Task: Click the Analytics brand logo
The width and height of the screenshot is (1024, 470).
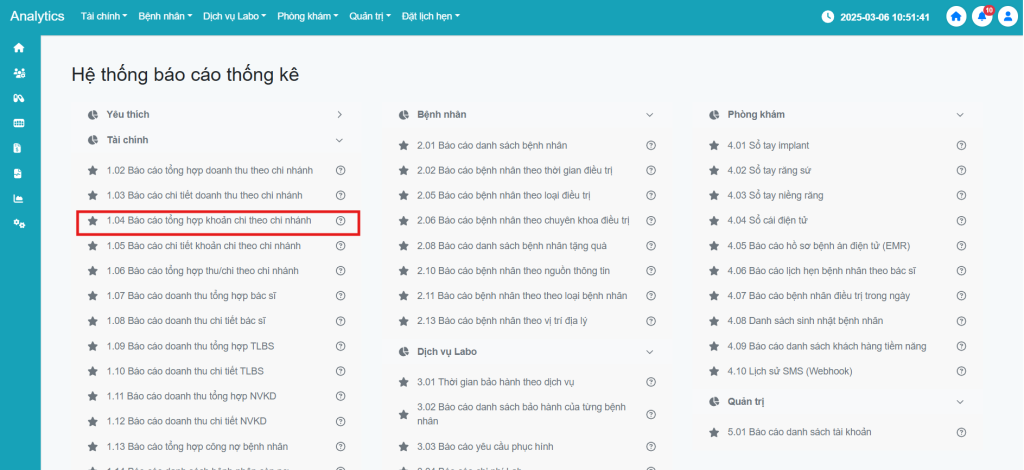Action: coord(37,17)
